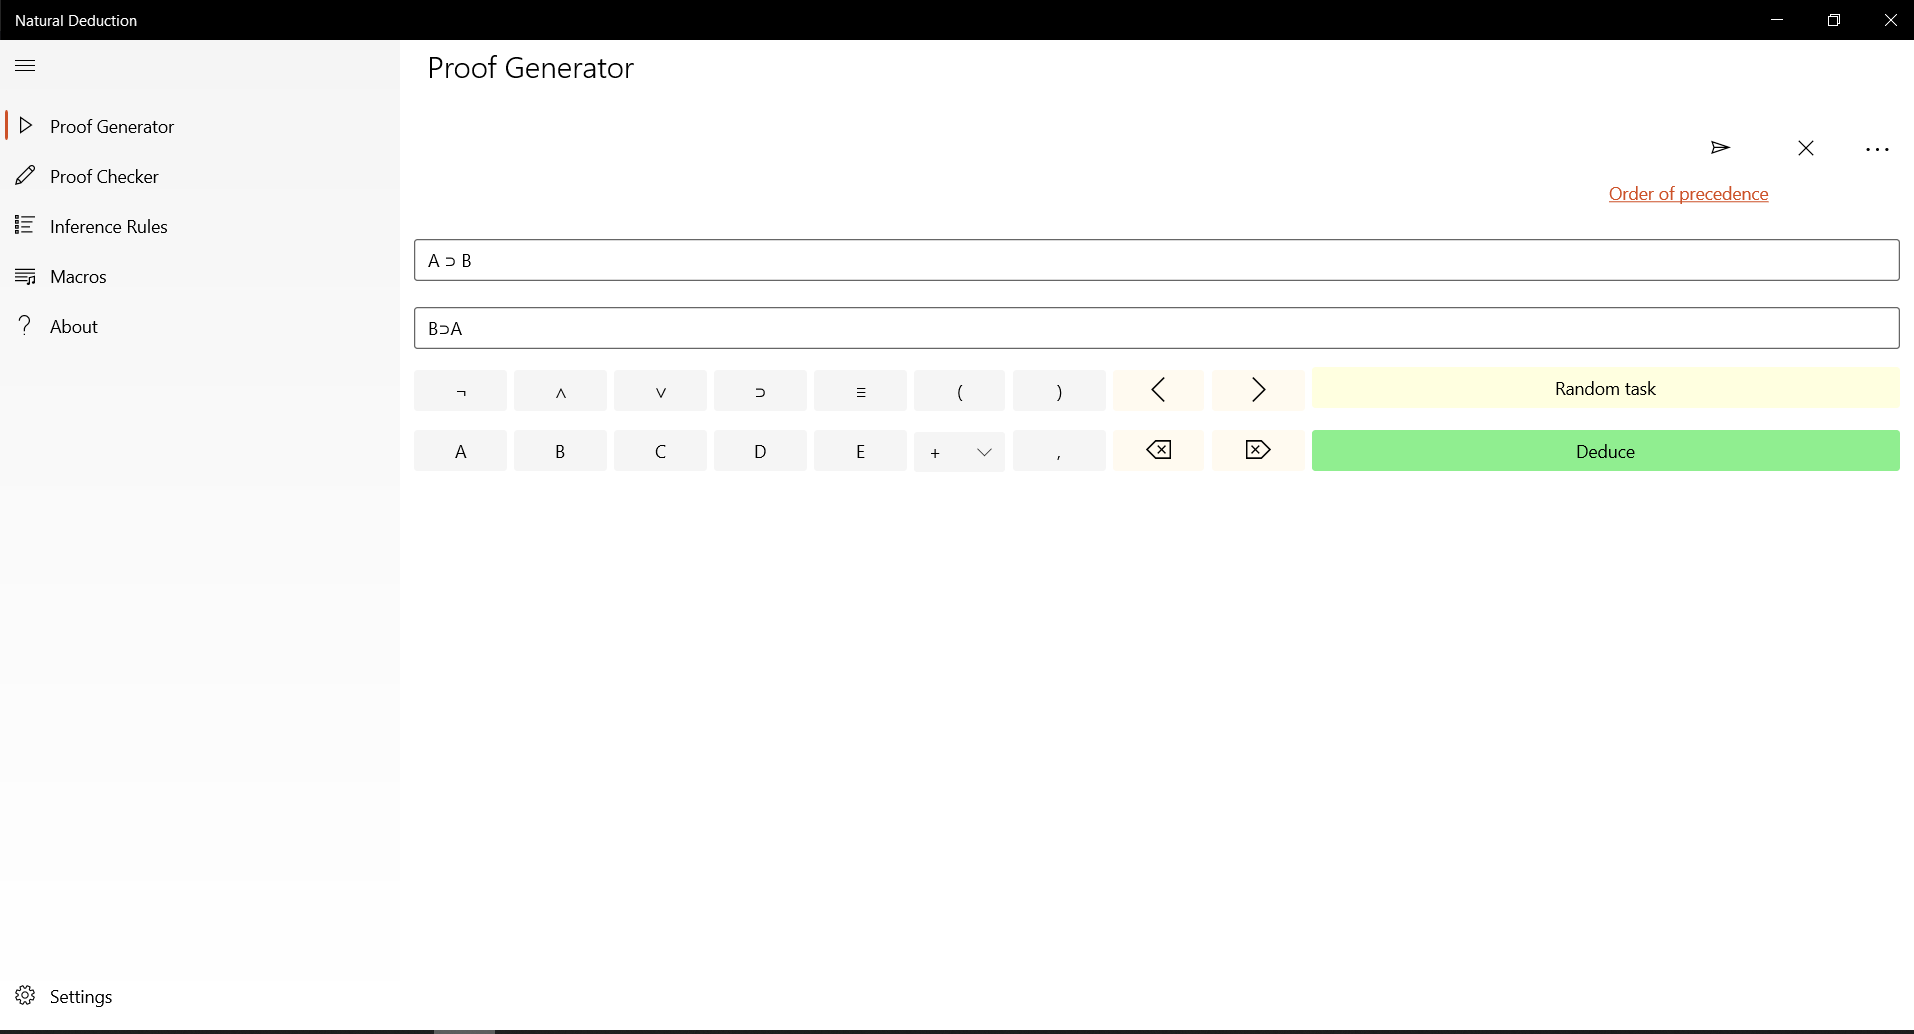The height and width of the screenshot is (1034, 1914).
Task: Open the Order of precedence link
Action: [1688, 194]
